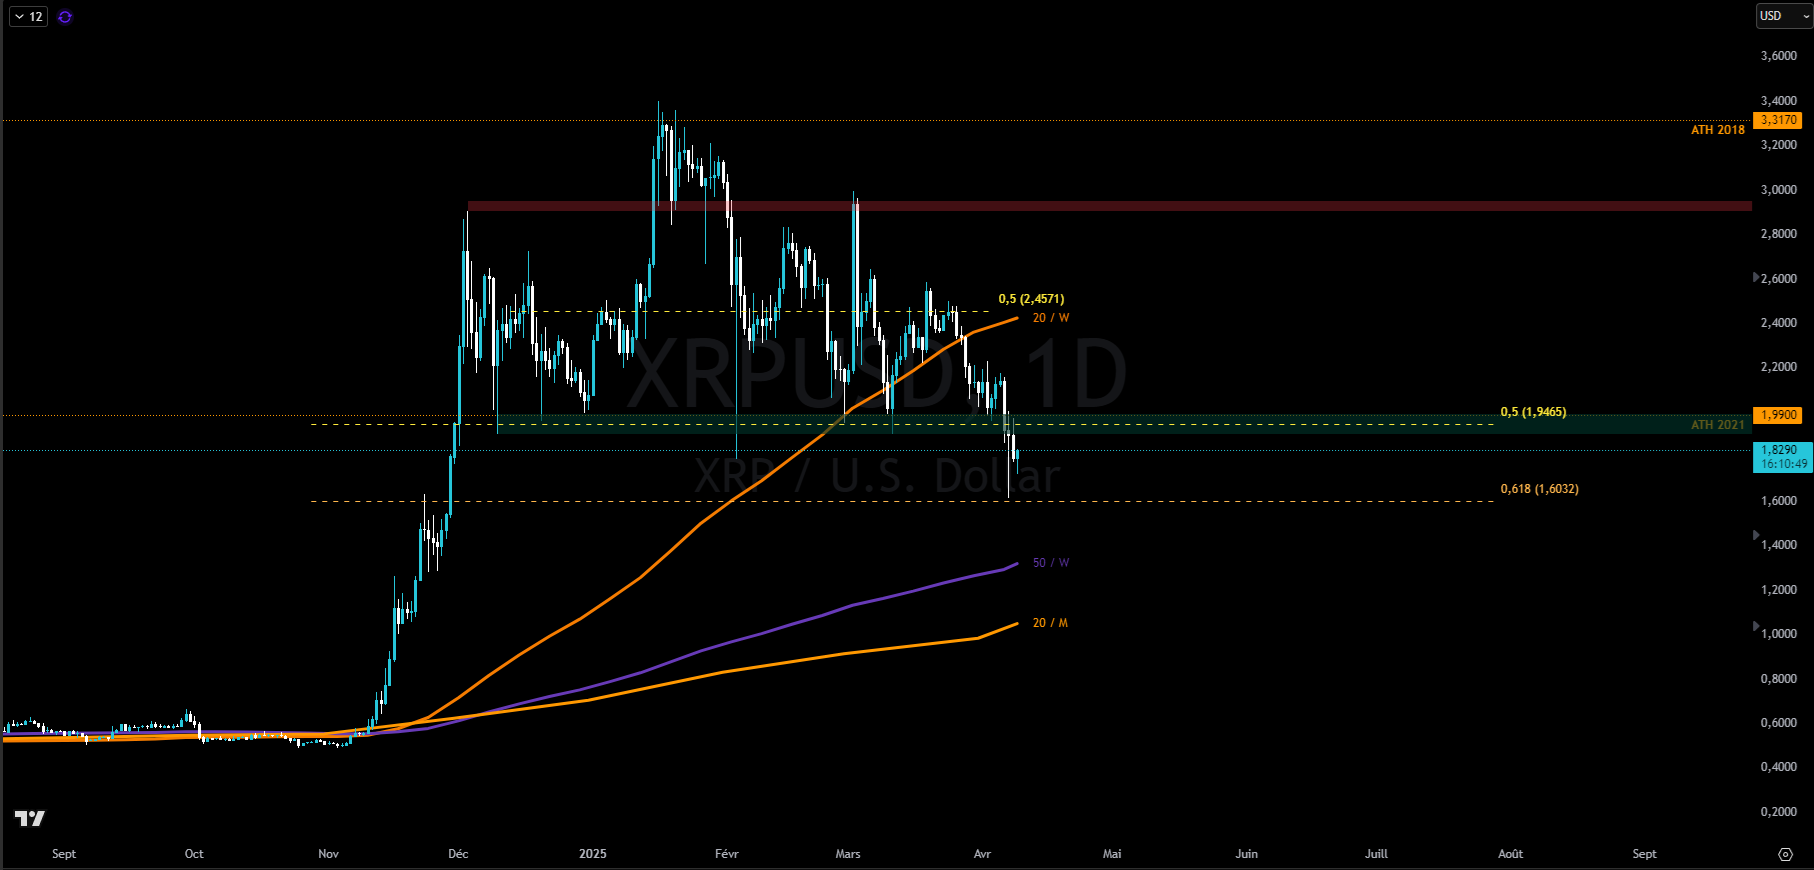Click the 2025 marker on time axis
1814x870 pixels.
click(592, 854)
